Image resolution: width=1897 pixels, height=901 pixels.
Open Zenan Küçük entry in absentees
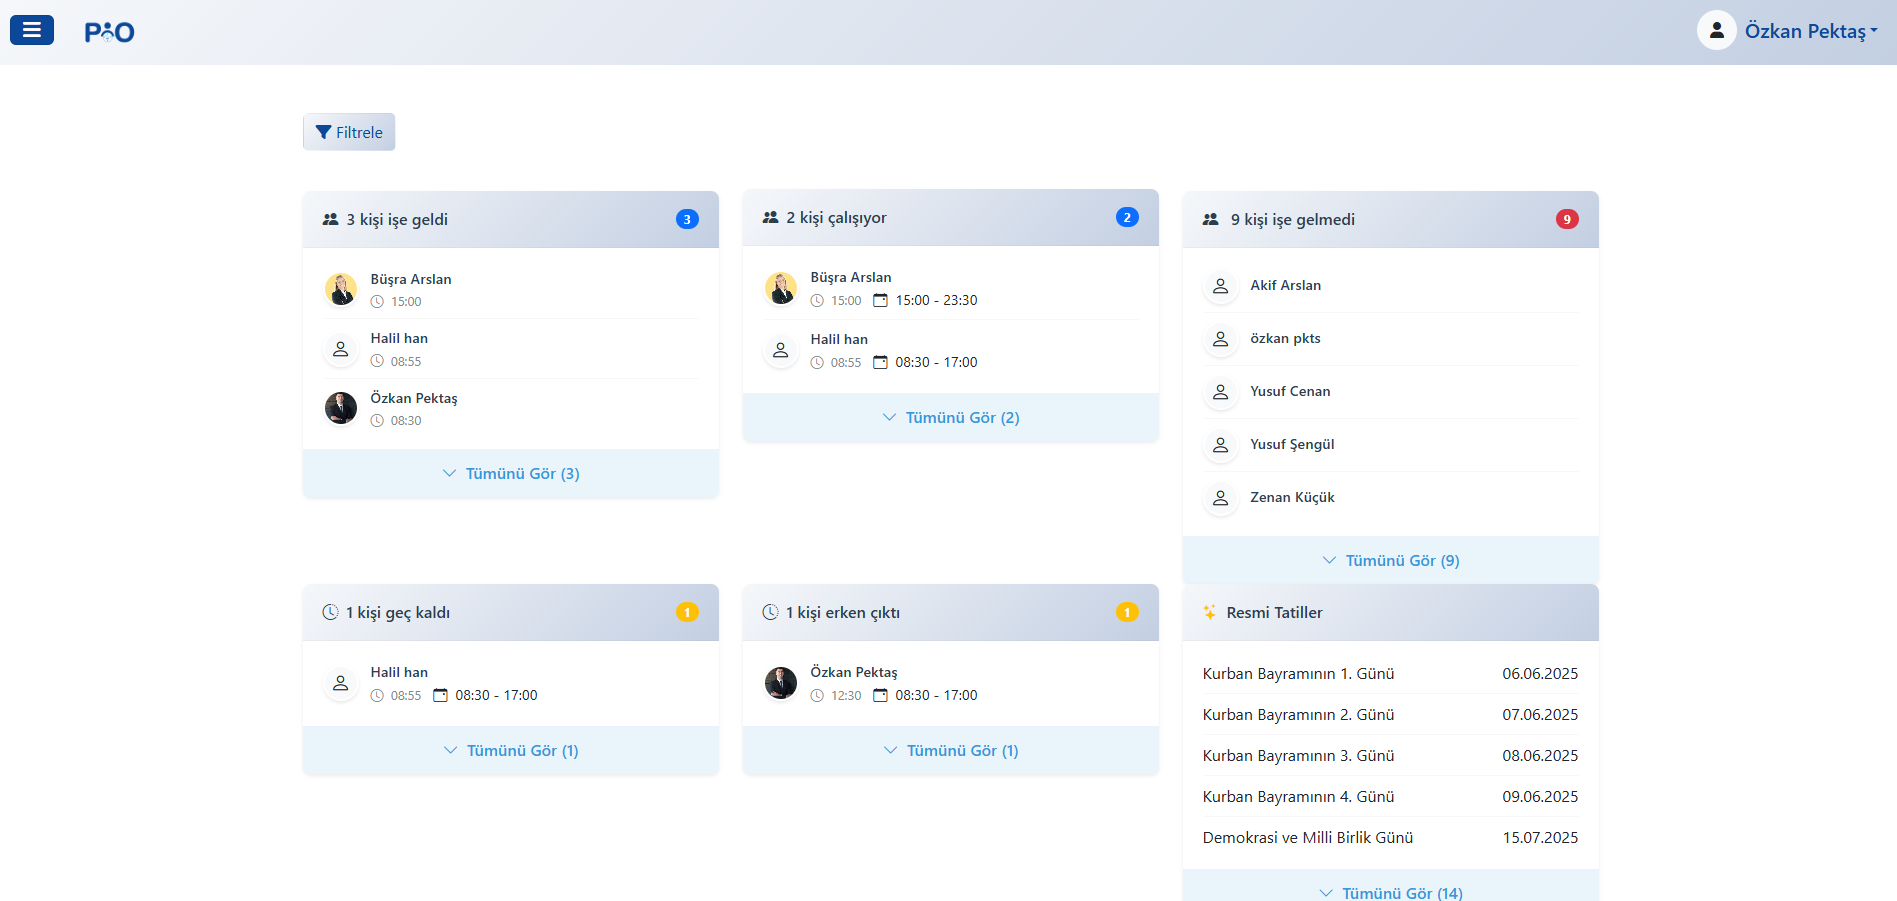pos(1292,497)
